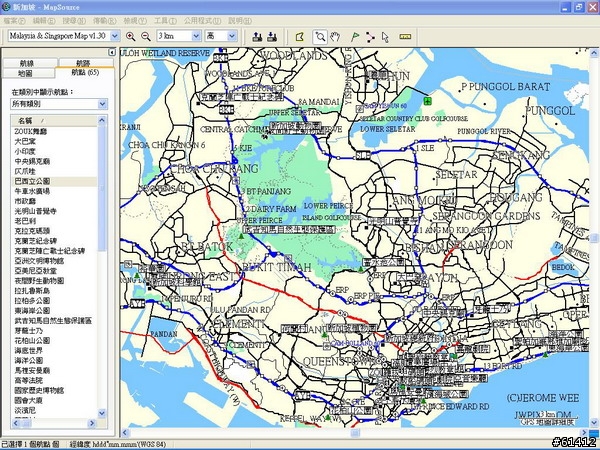Click the BKE highway shield near Woodlands

click(x=220, y=58)
